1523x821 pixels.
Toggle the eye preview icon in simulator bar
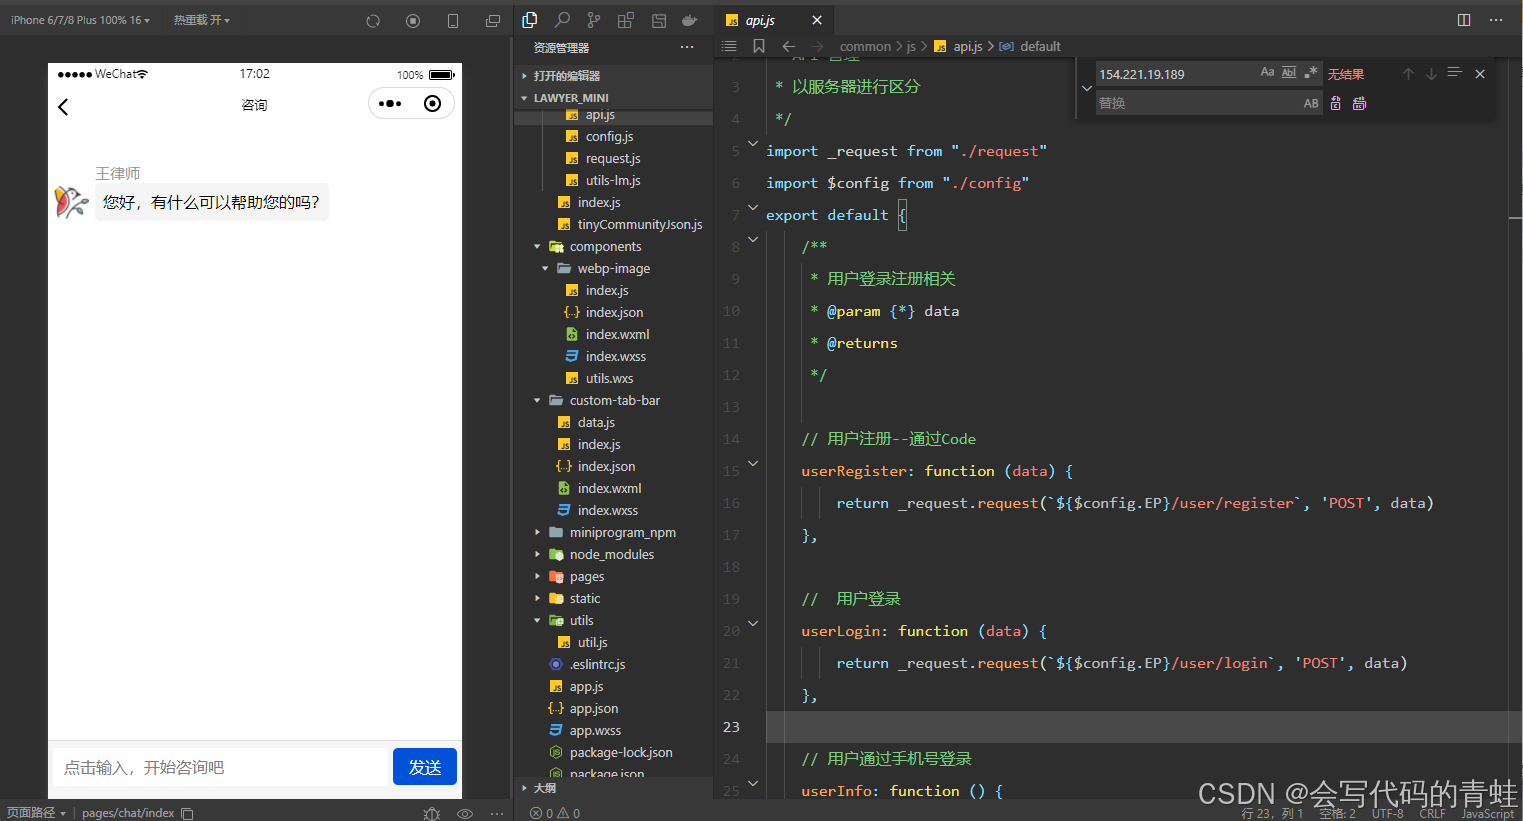click(465, 813)
